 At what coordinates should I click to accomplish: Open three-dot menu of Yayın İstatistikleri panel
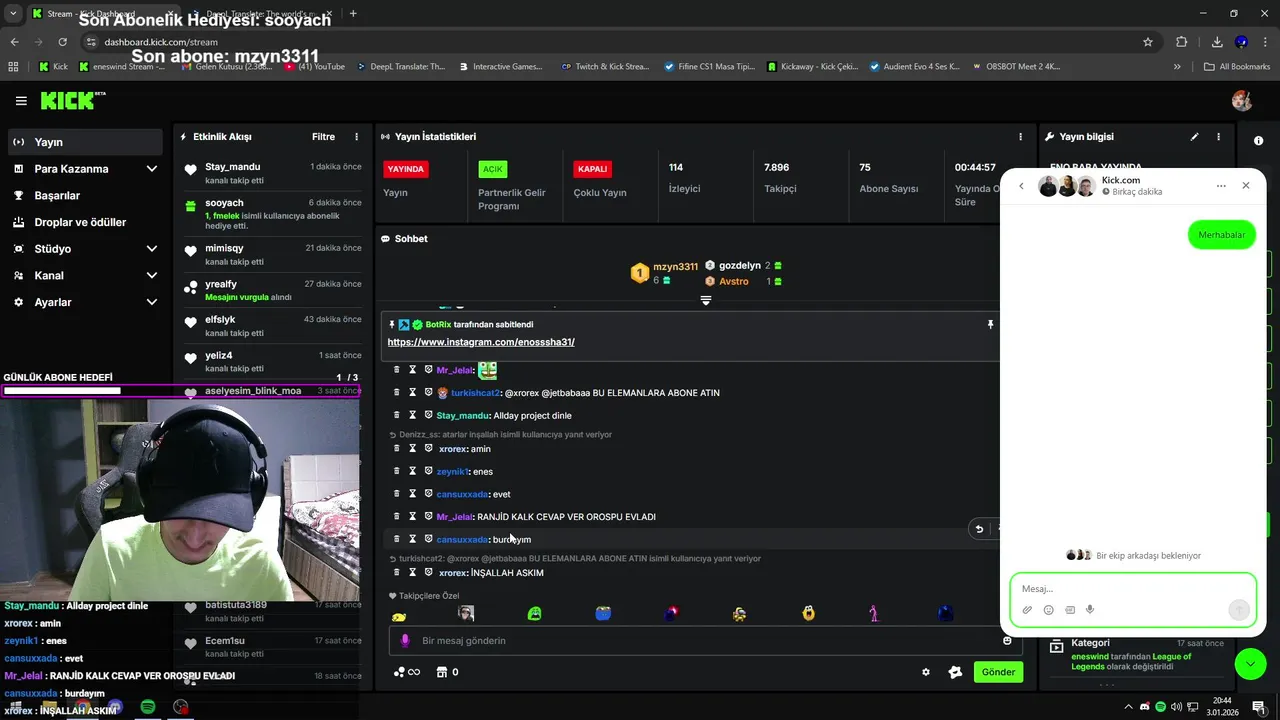[1021, 137]
